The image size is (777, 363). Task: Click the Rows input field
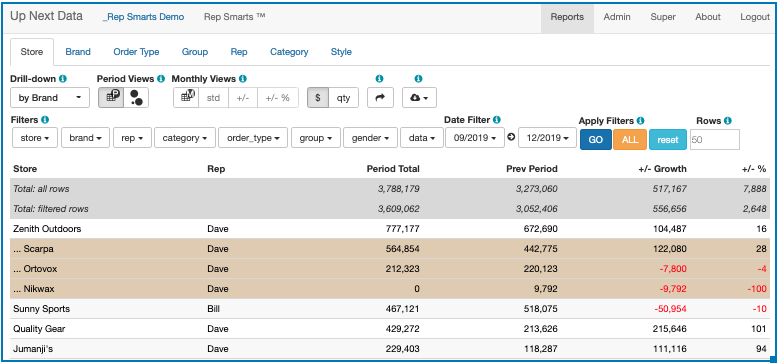tap(715, 140)
